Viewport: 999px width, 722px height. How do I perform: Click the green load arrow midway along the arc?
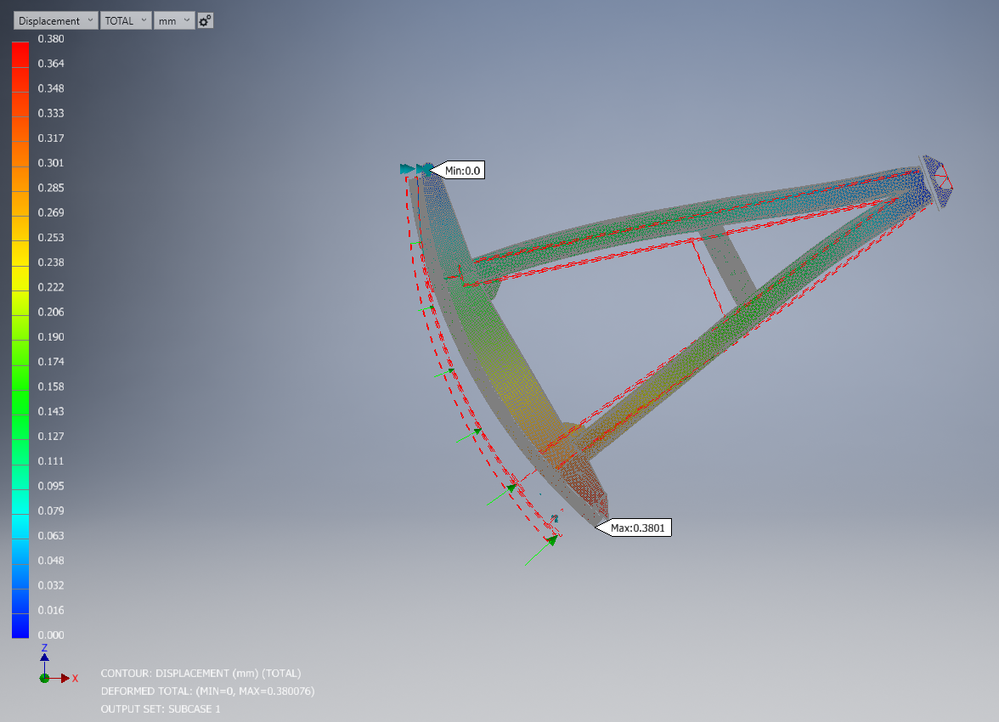[444, 373]
